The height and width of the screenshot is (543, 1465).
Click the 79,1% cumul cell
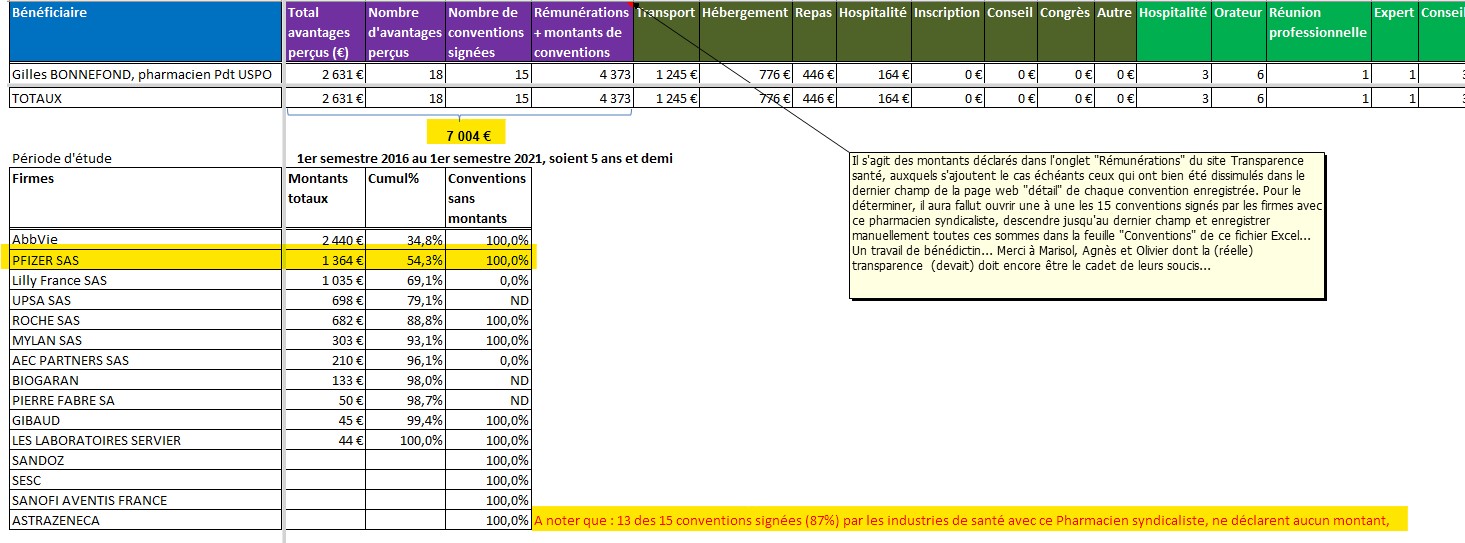(x=405, y=300)
